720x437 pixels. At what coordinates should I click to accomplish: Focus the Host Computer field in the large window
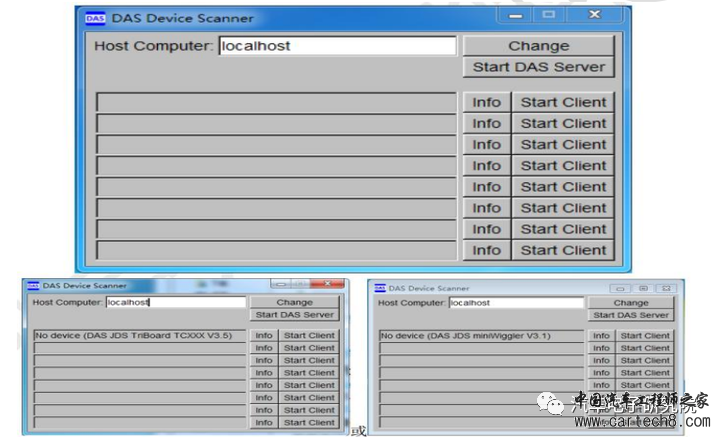click(338, 46)
